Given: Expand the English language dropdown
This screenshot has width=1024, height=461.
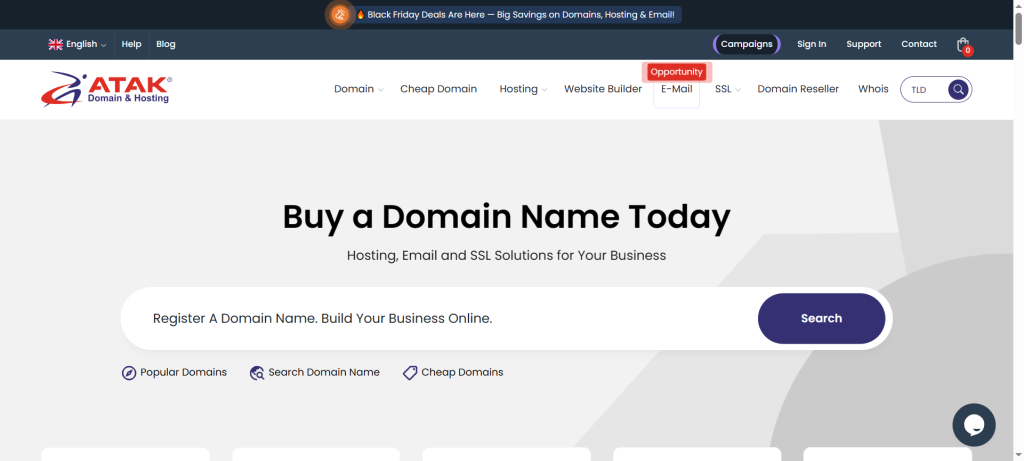Looking at the screenshot, I should (x=77, y=44).
